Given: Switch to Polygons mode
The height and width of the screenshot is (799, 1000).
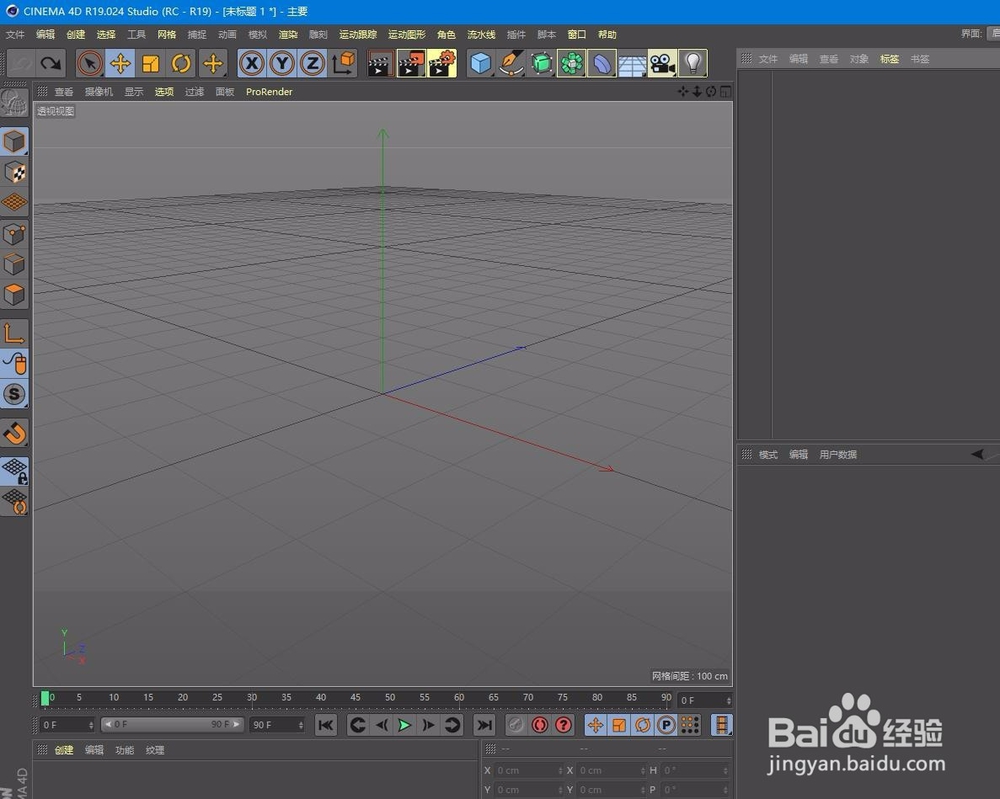Looking at the screenshot, I should tap(14, 295).
